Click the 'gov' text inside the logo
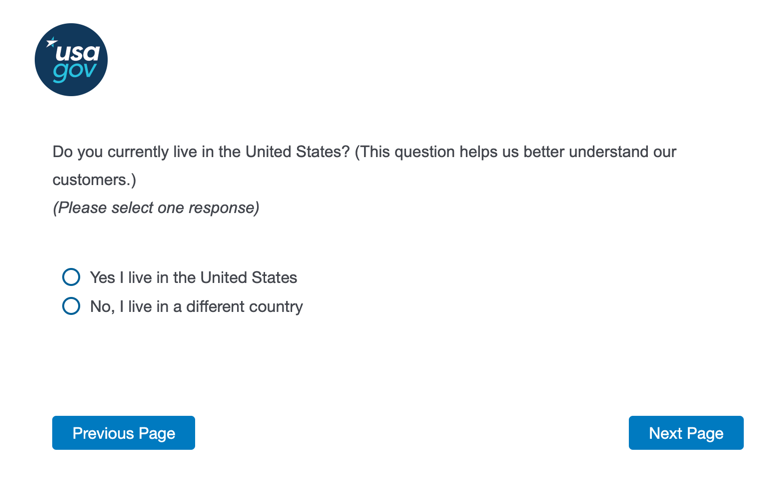The height and width of the screenshot is (491, 772). (76, 72)
